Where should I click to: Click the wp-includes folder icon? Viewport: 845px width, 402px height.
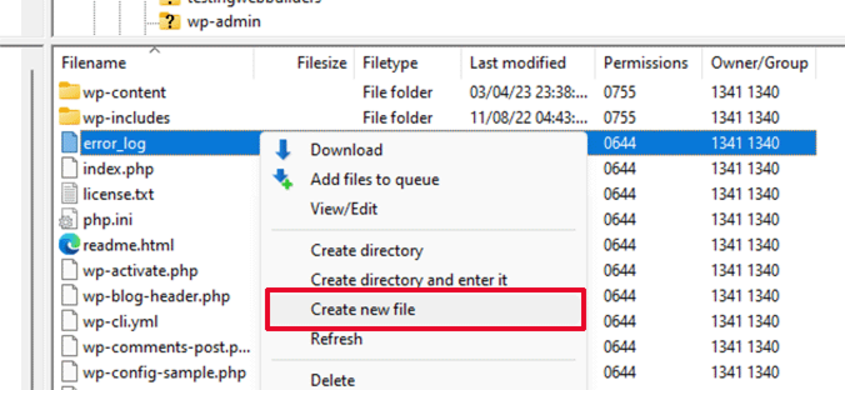point(69,117)
